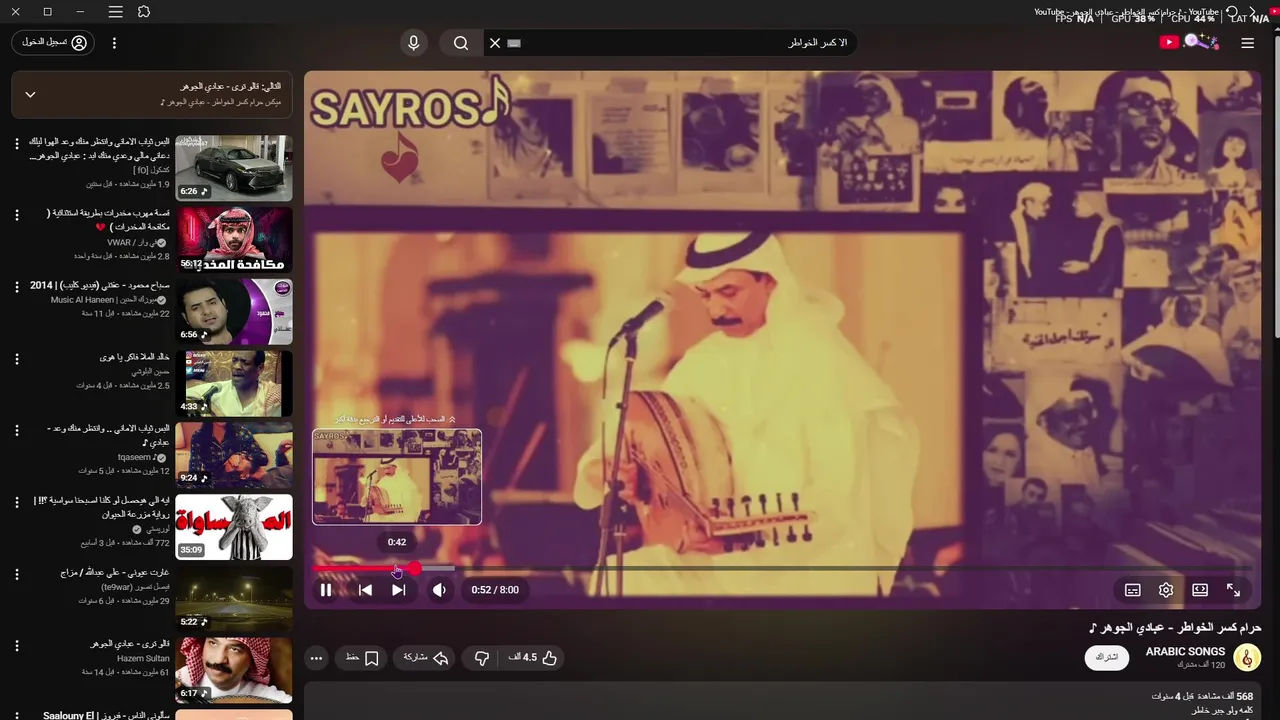Like the video with 4.5 thousand likes
Screen dimensions: 1280x720
coord(534,658)
